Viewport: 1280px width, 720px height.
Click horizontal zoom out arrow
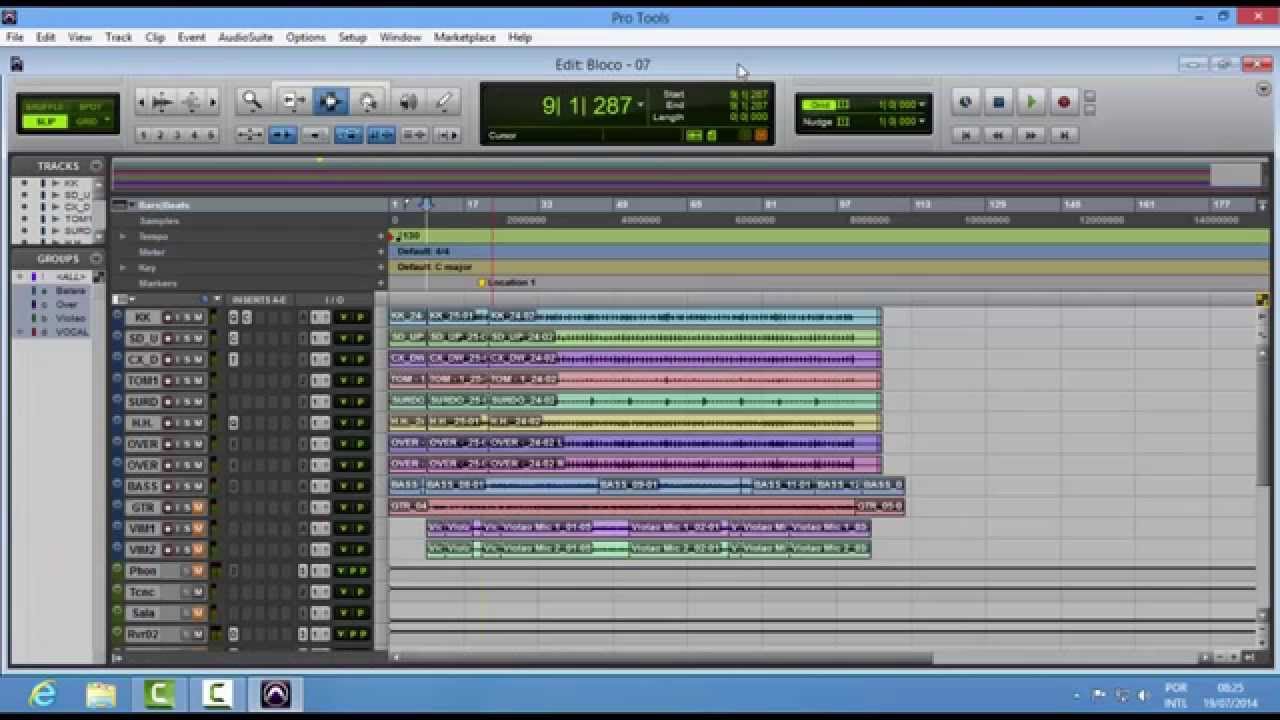point(141,101)
